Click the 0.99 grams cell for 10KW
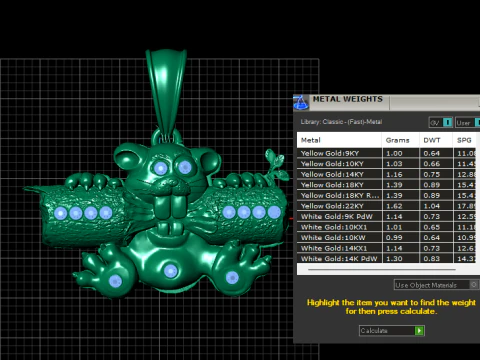480x360 pixels. pyautogui.click(x=400, y=238)
